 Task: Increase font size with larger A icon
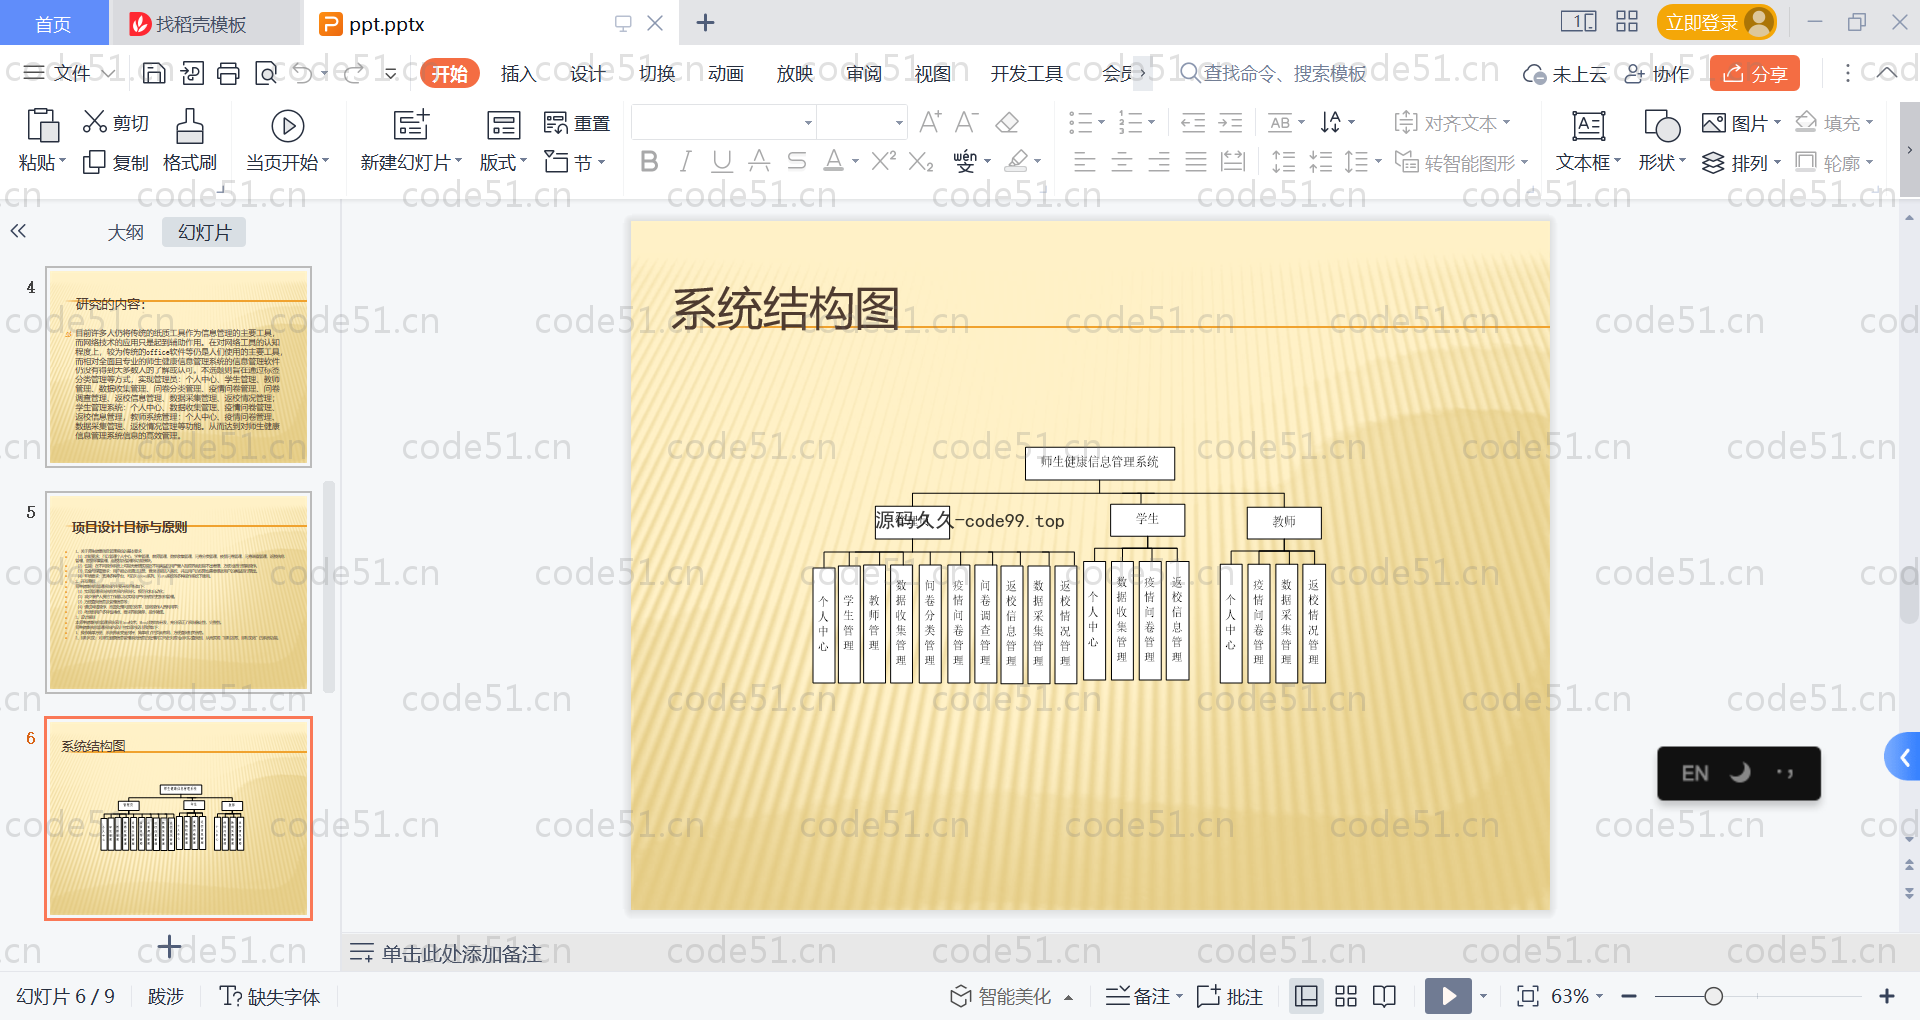click(x=930, y=123)
